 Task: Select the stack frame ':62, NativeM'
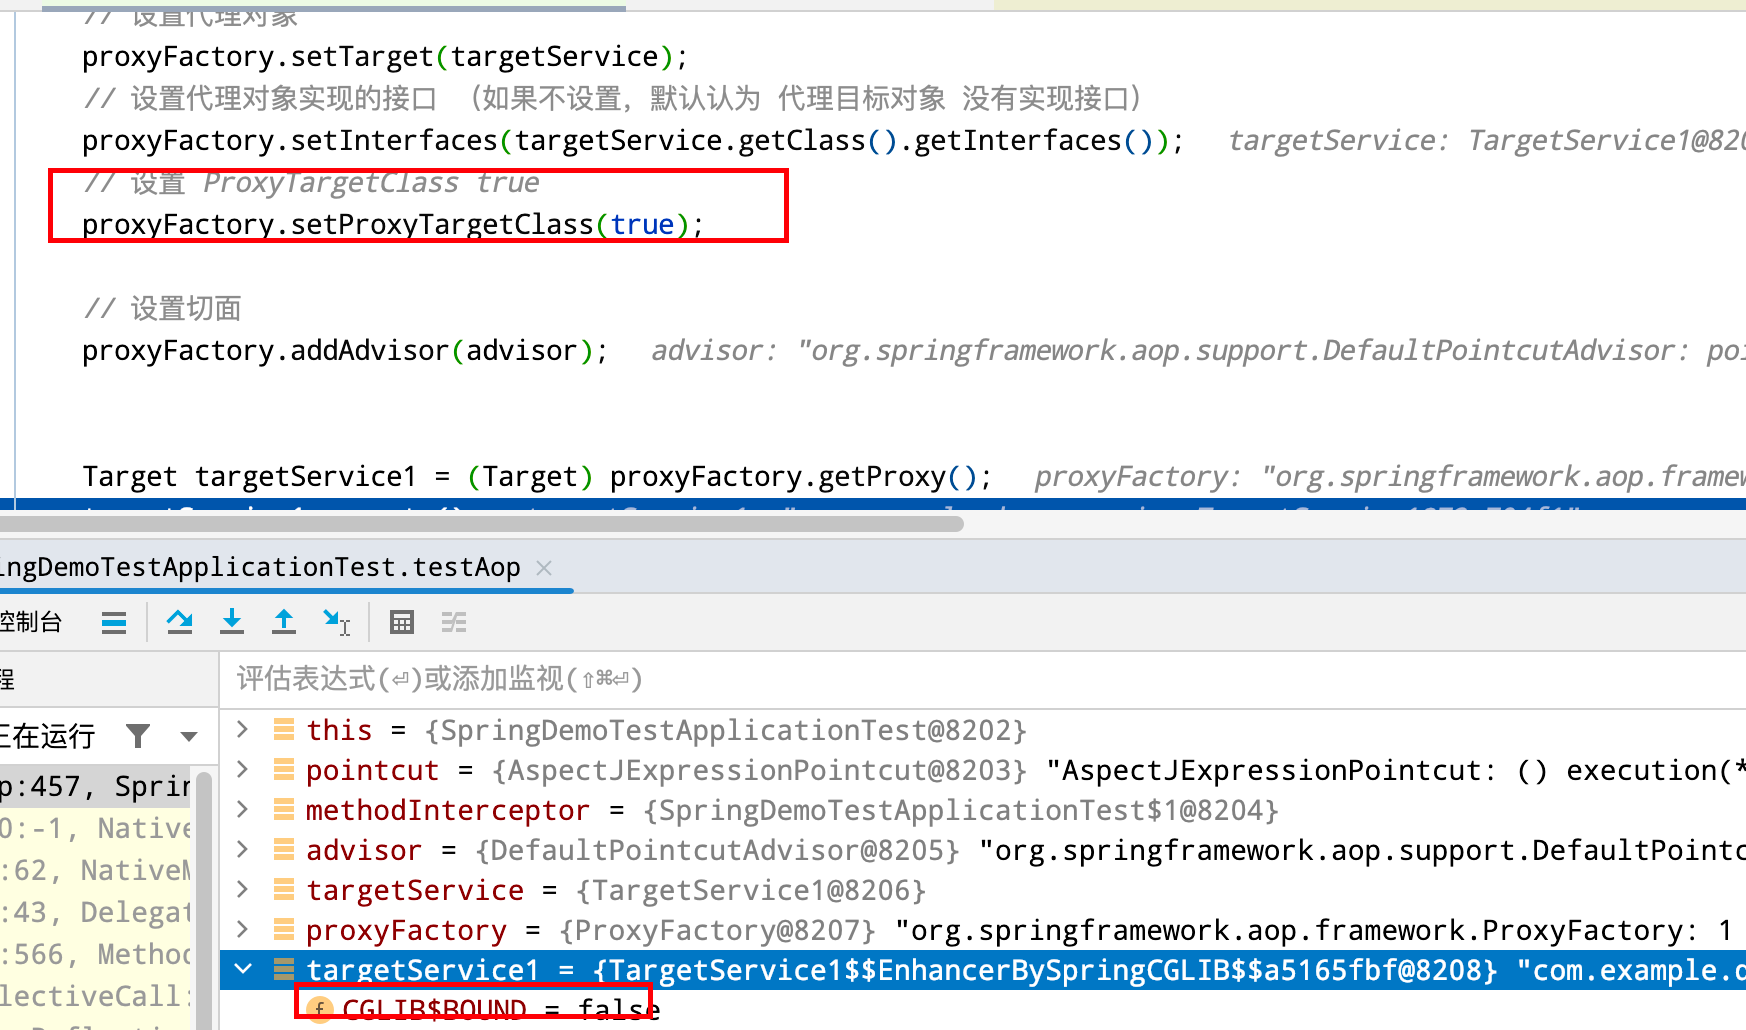96,871
